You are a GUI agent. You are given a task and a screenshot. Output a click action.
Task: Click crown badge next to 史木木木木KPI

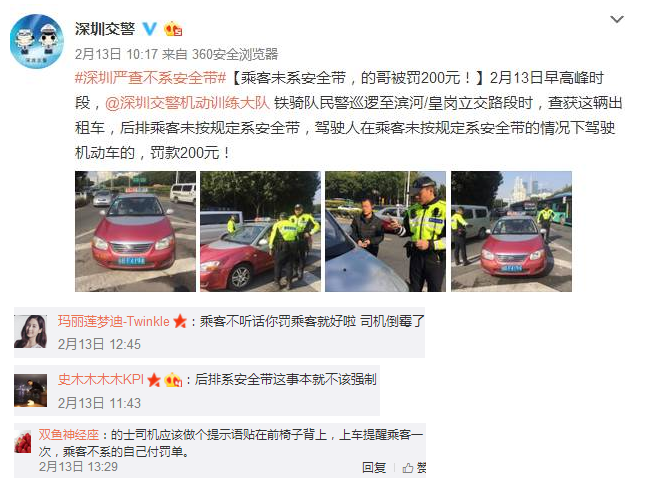[x=173, y=380]
